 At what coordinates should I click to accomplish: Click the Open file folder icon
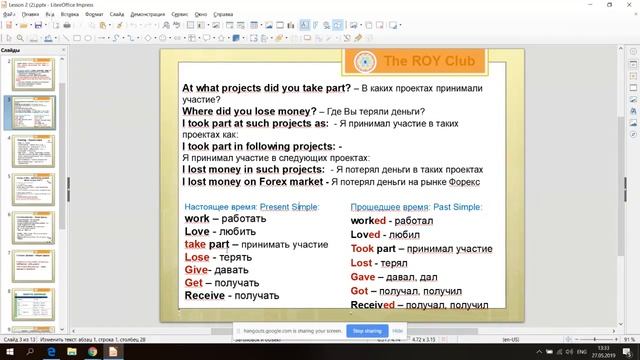[x=23, y=25]
